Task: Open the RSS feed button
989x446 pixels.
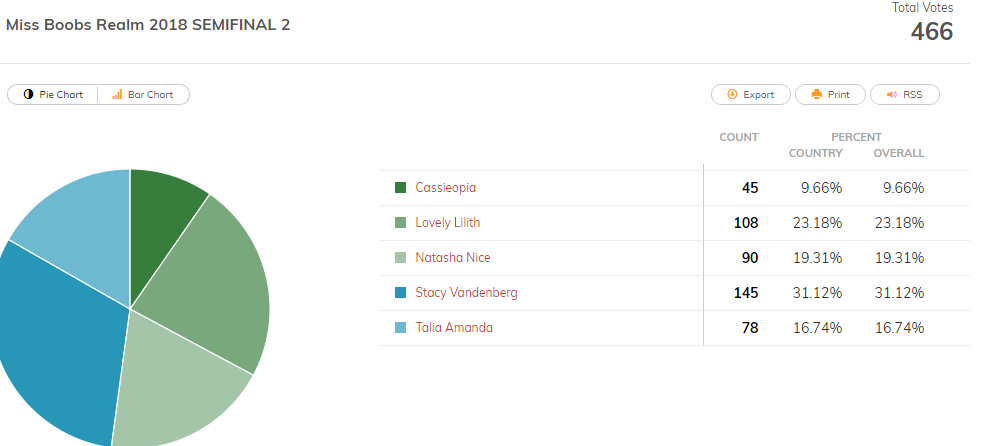Action: coord(904,95)
